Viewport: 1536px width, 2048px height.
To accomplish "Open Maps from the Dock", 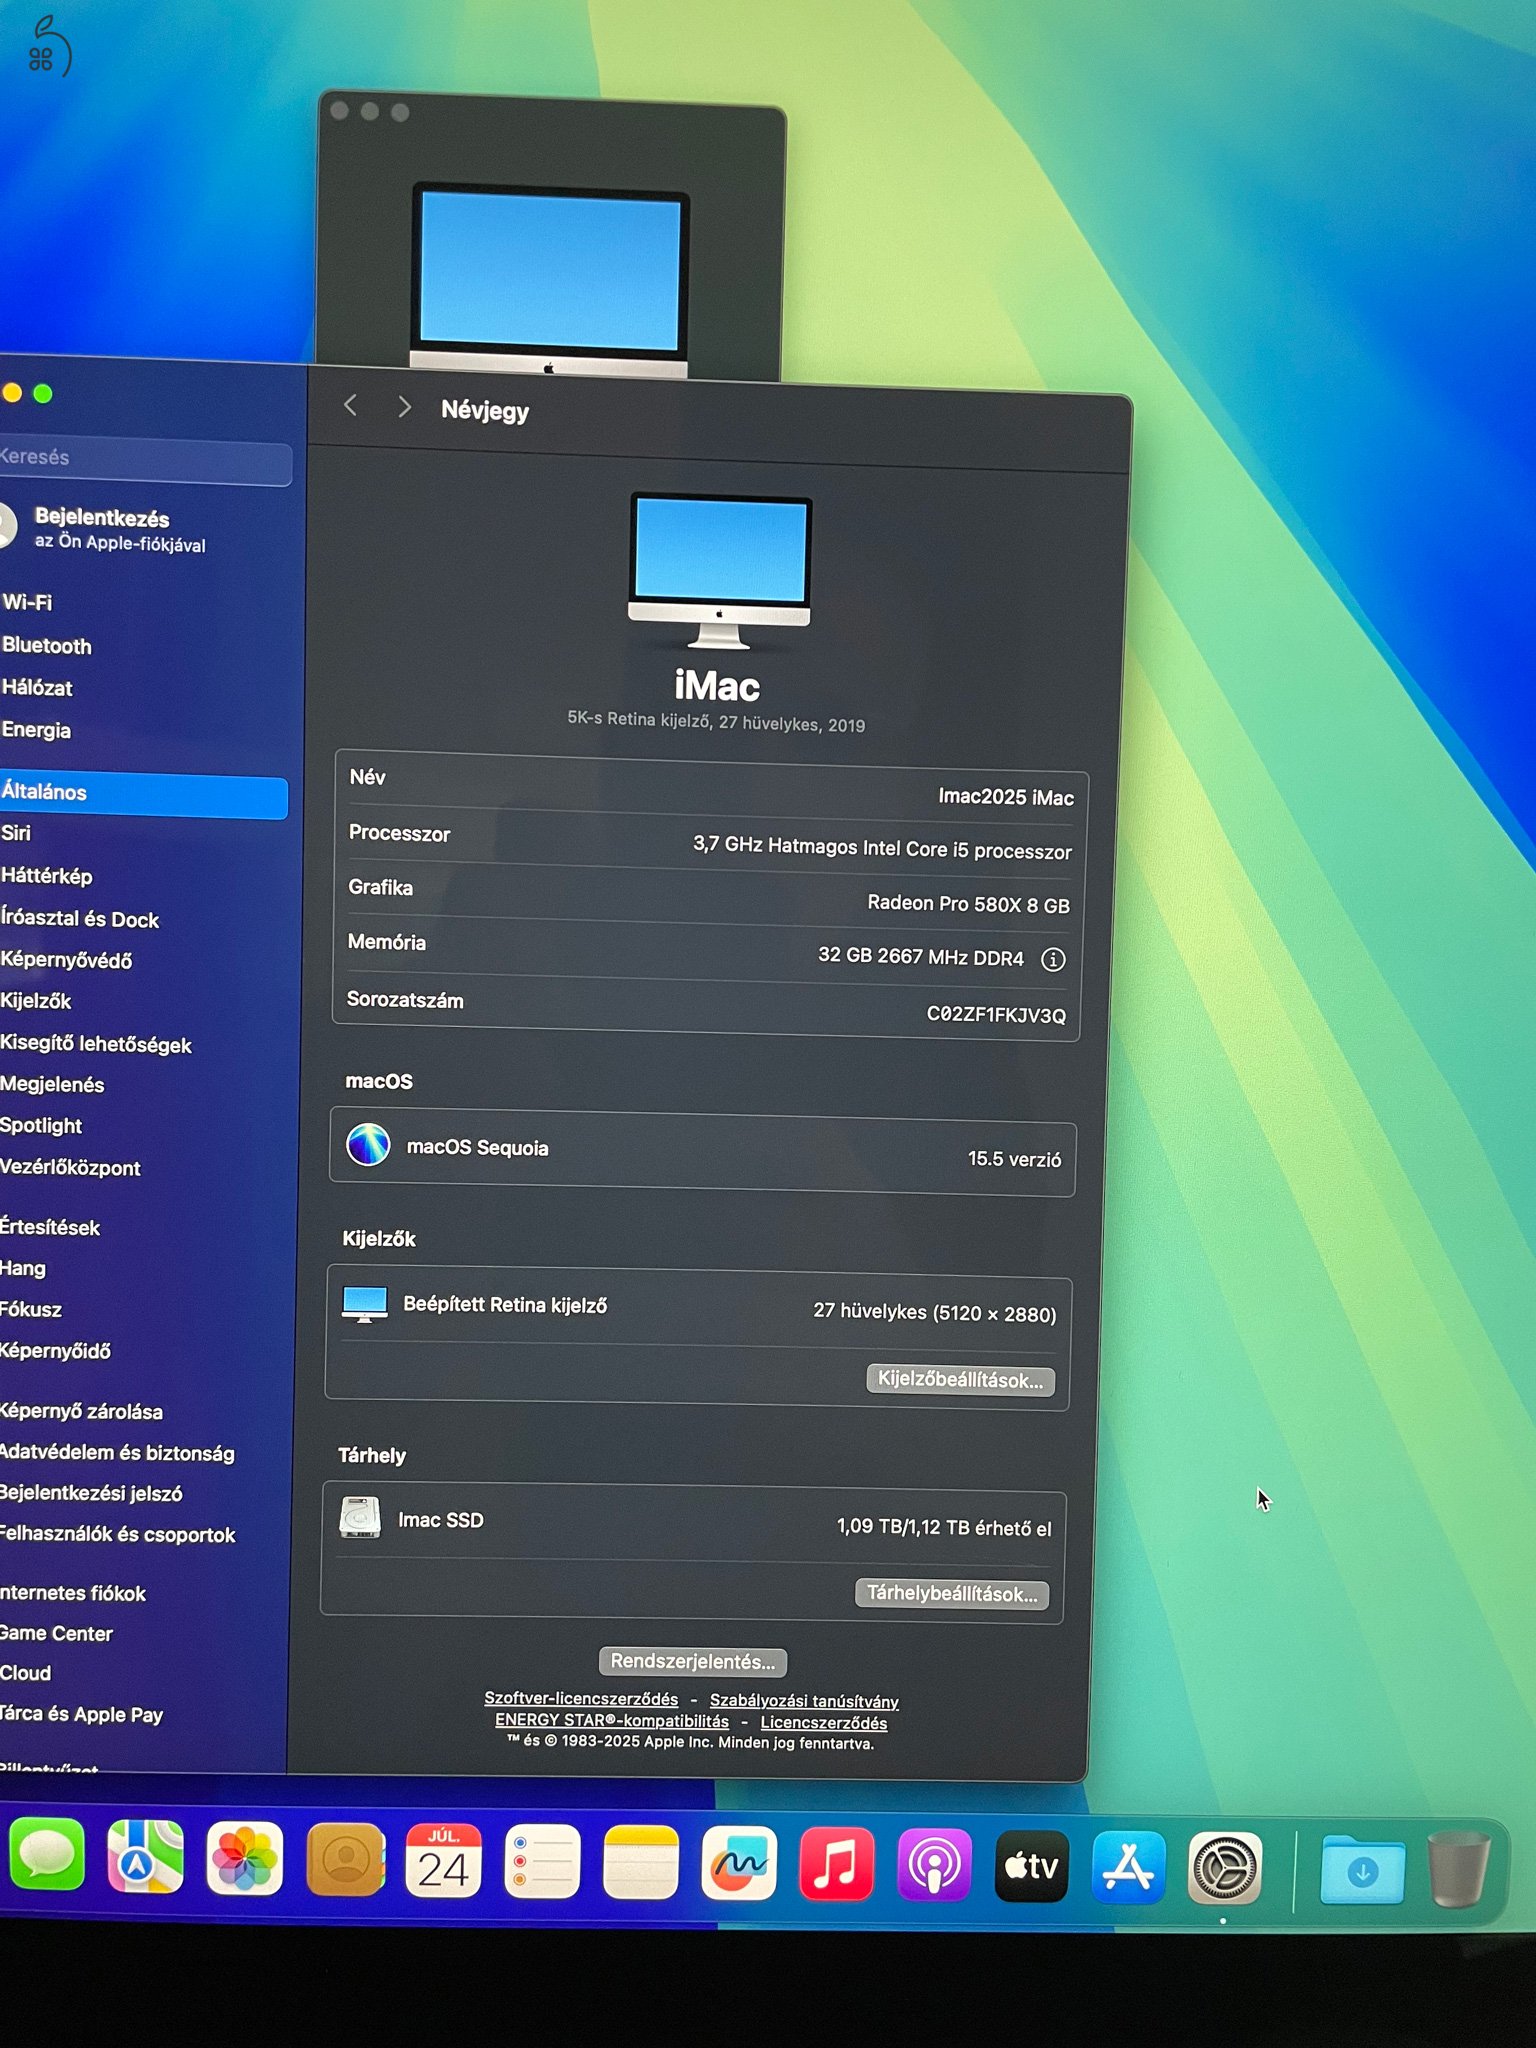I will point(145,1859).
